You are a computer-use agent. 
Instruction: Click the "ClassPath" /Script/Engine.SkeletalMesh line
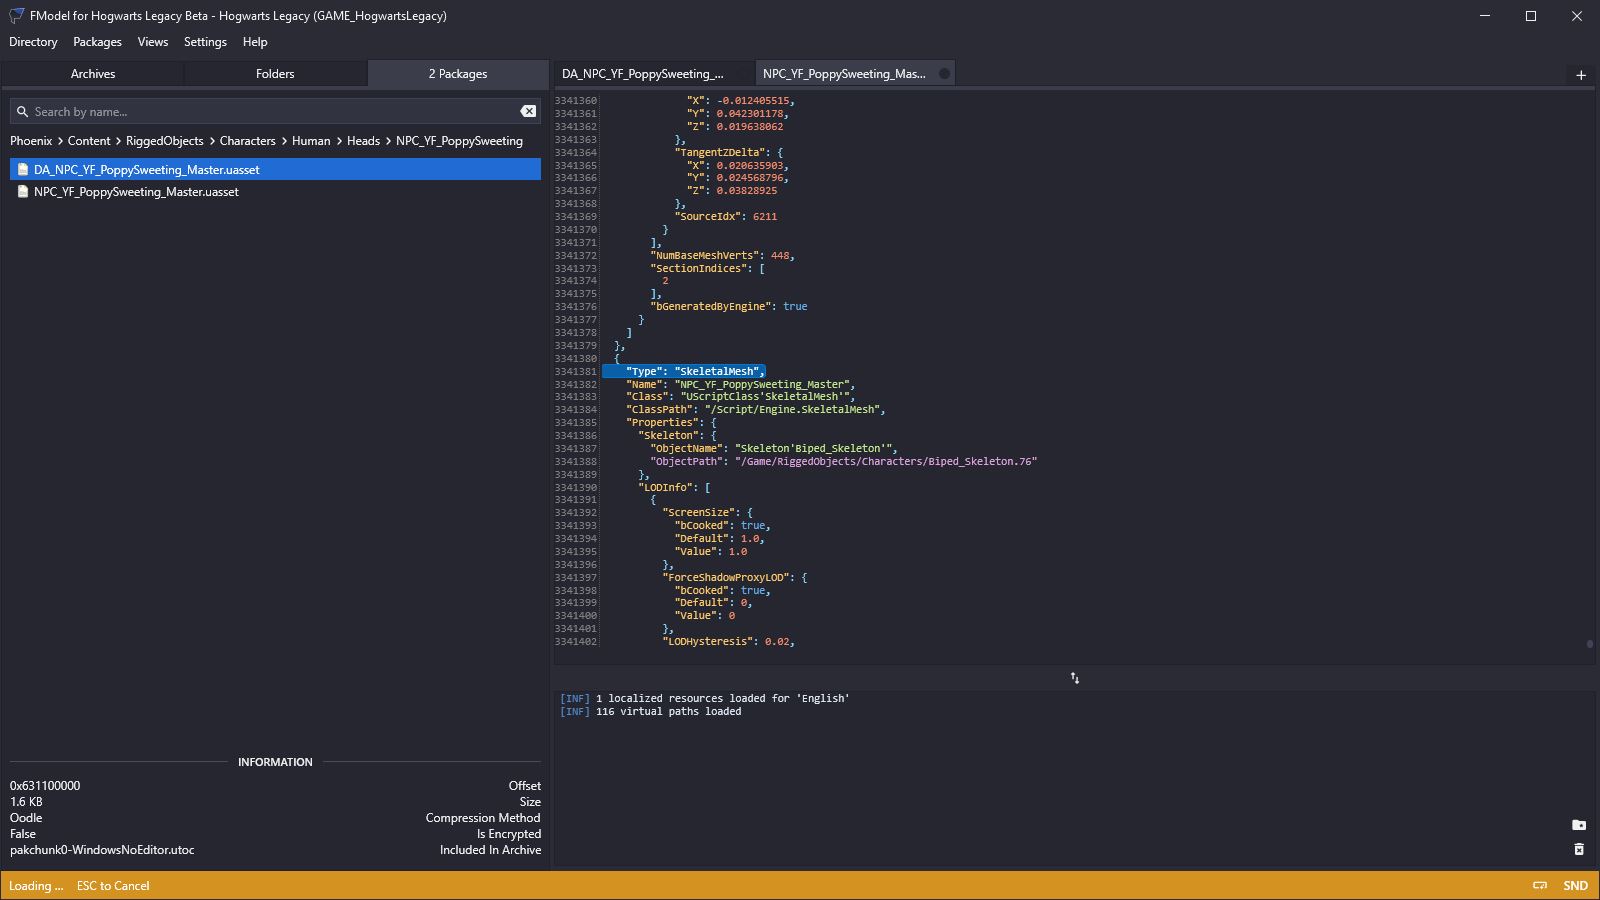756,410
